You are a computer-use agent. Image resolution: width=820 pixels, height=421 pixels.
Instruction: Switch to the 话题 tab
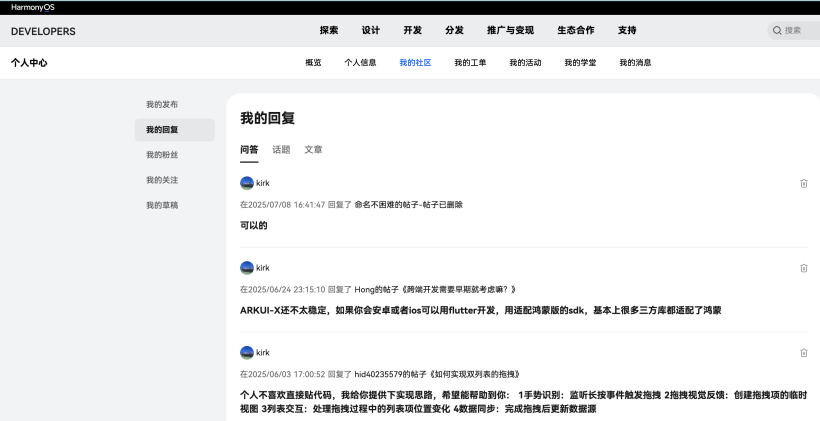(281, 149)
